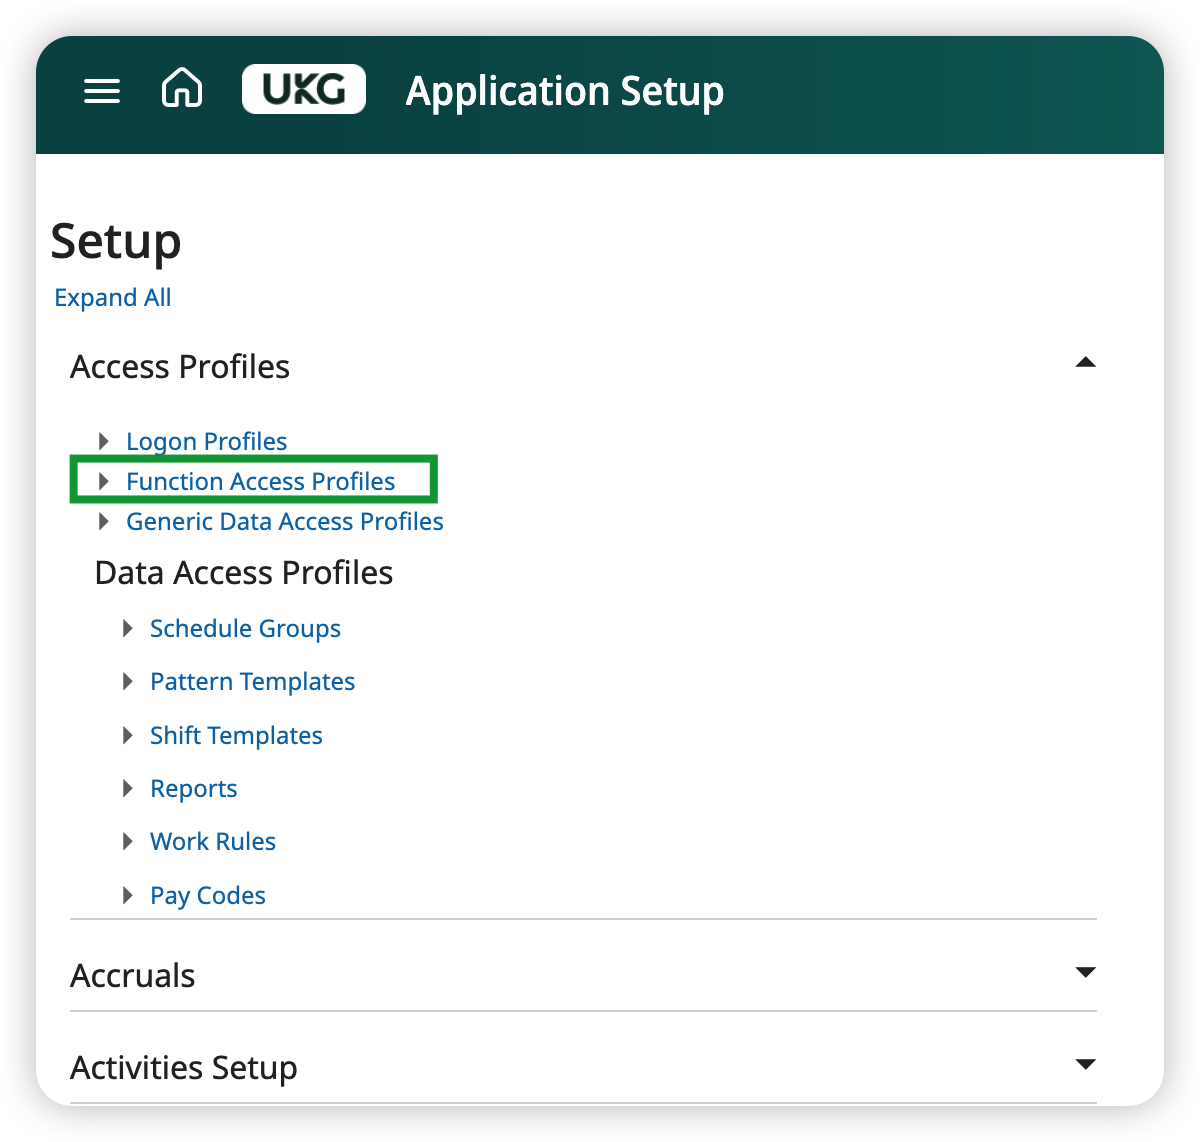
Task: Open the hamburger main menu
Action: (x=102, y=91)
